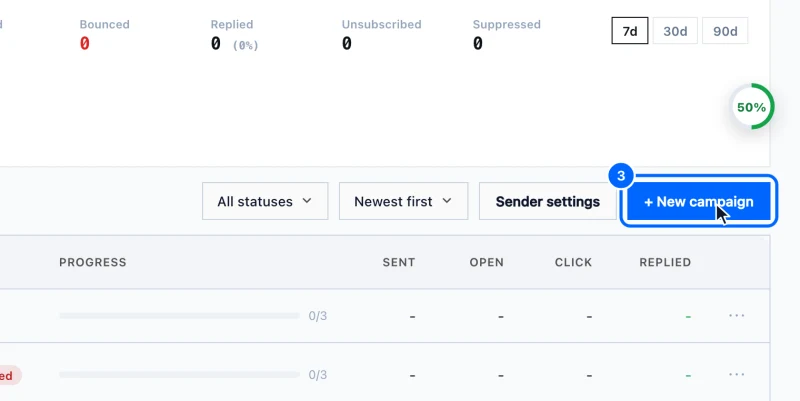Click the REPLIED column header
800x401 pixels.
pos(665,262)
